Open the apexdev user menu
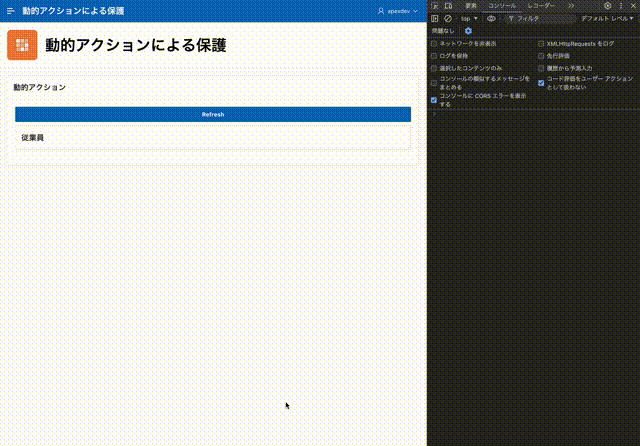 click(x=398, y=11)
